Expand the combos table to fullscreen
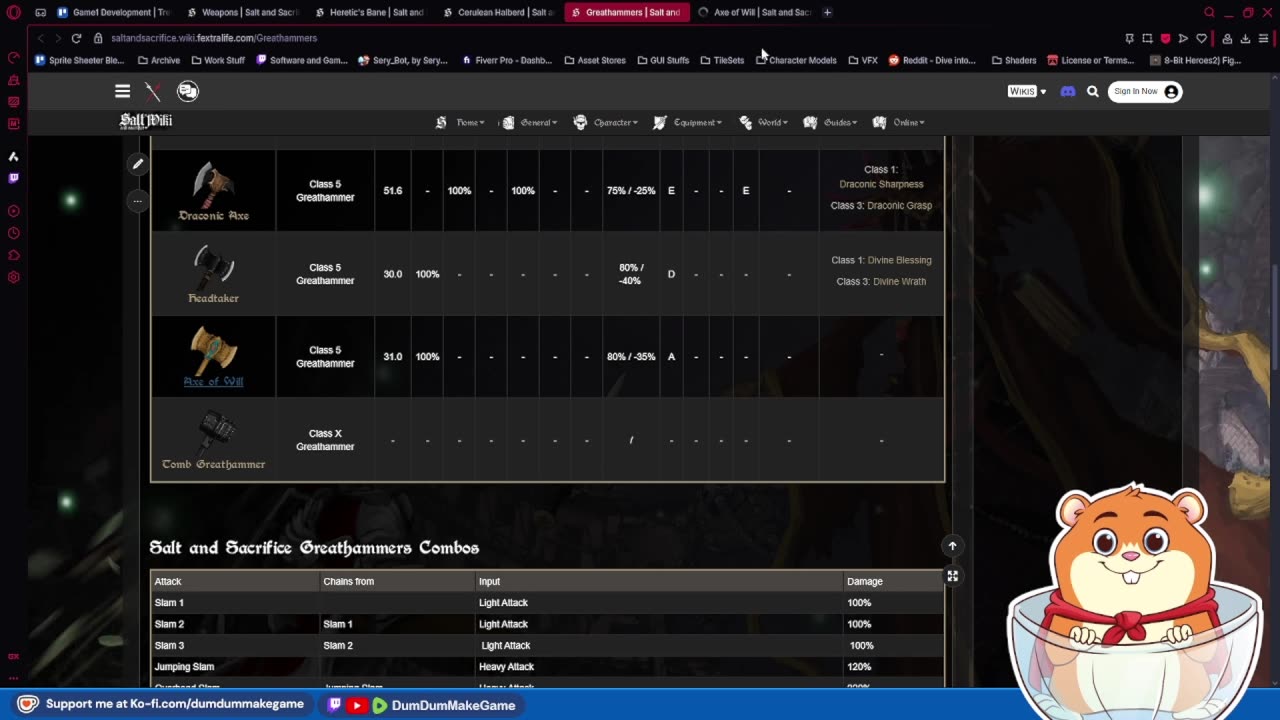Screen dimensions: 1280x720 coord(952,576)
